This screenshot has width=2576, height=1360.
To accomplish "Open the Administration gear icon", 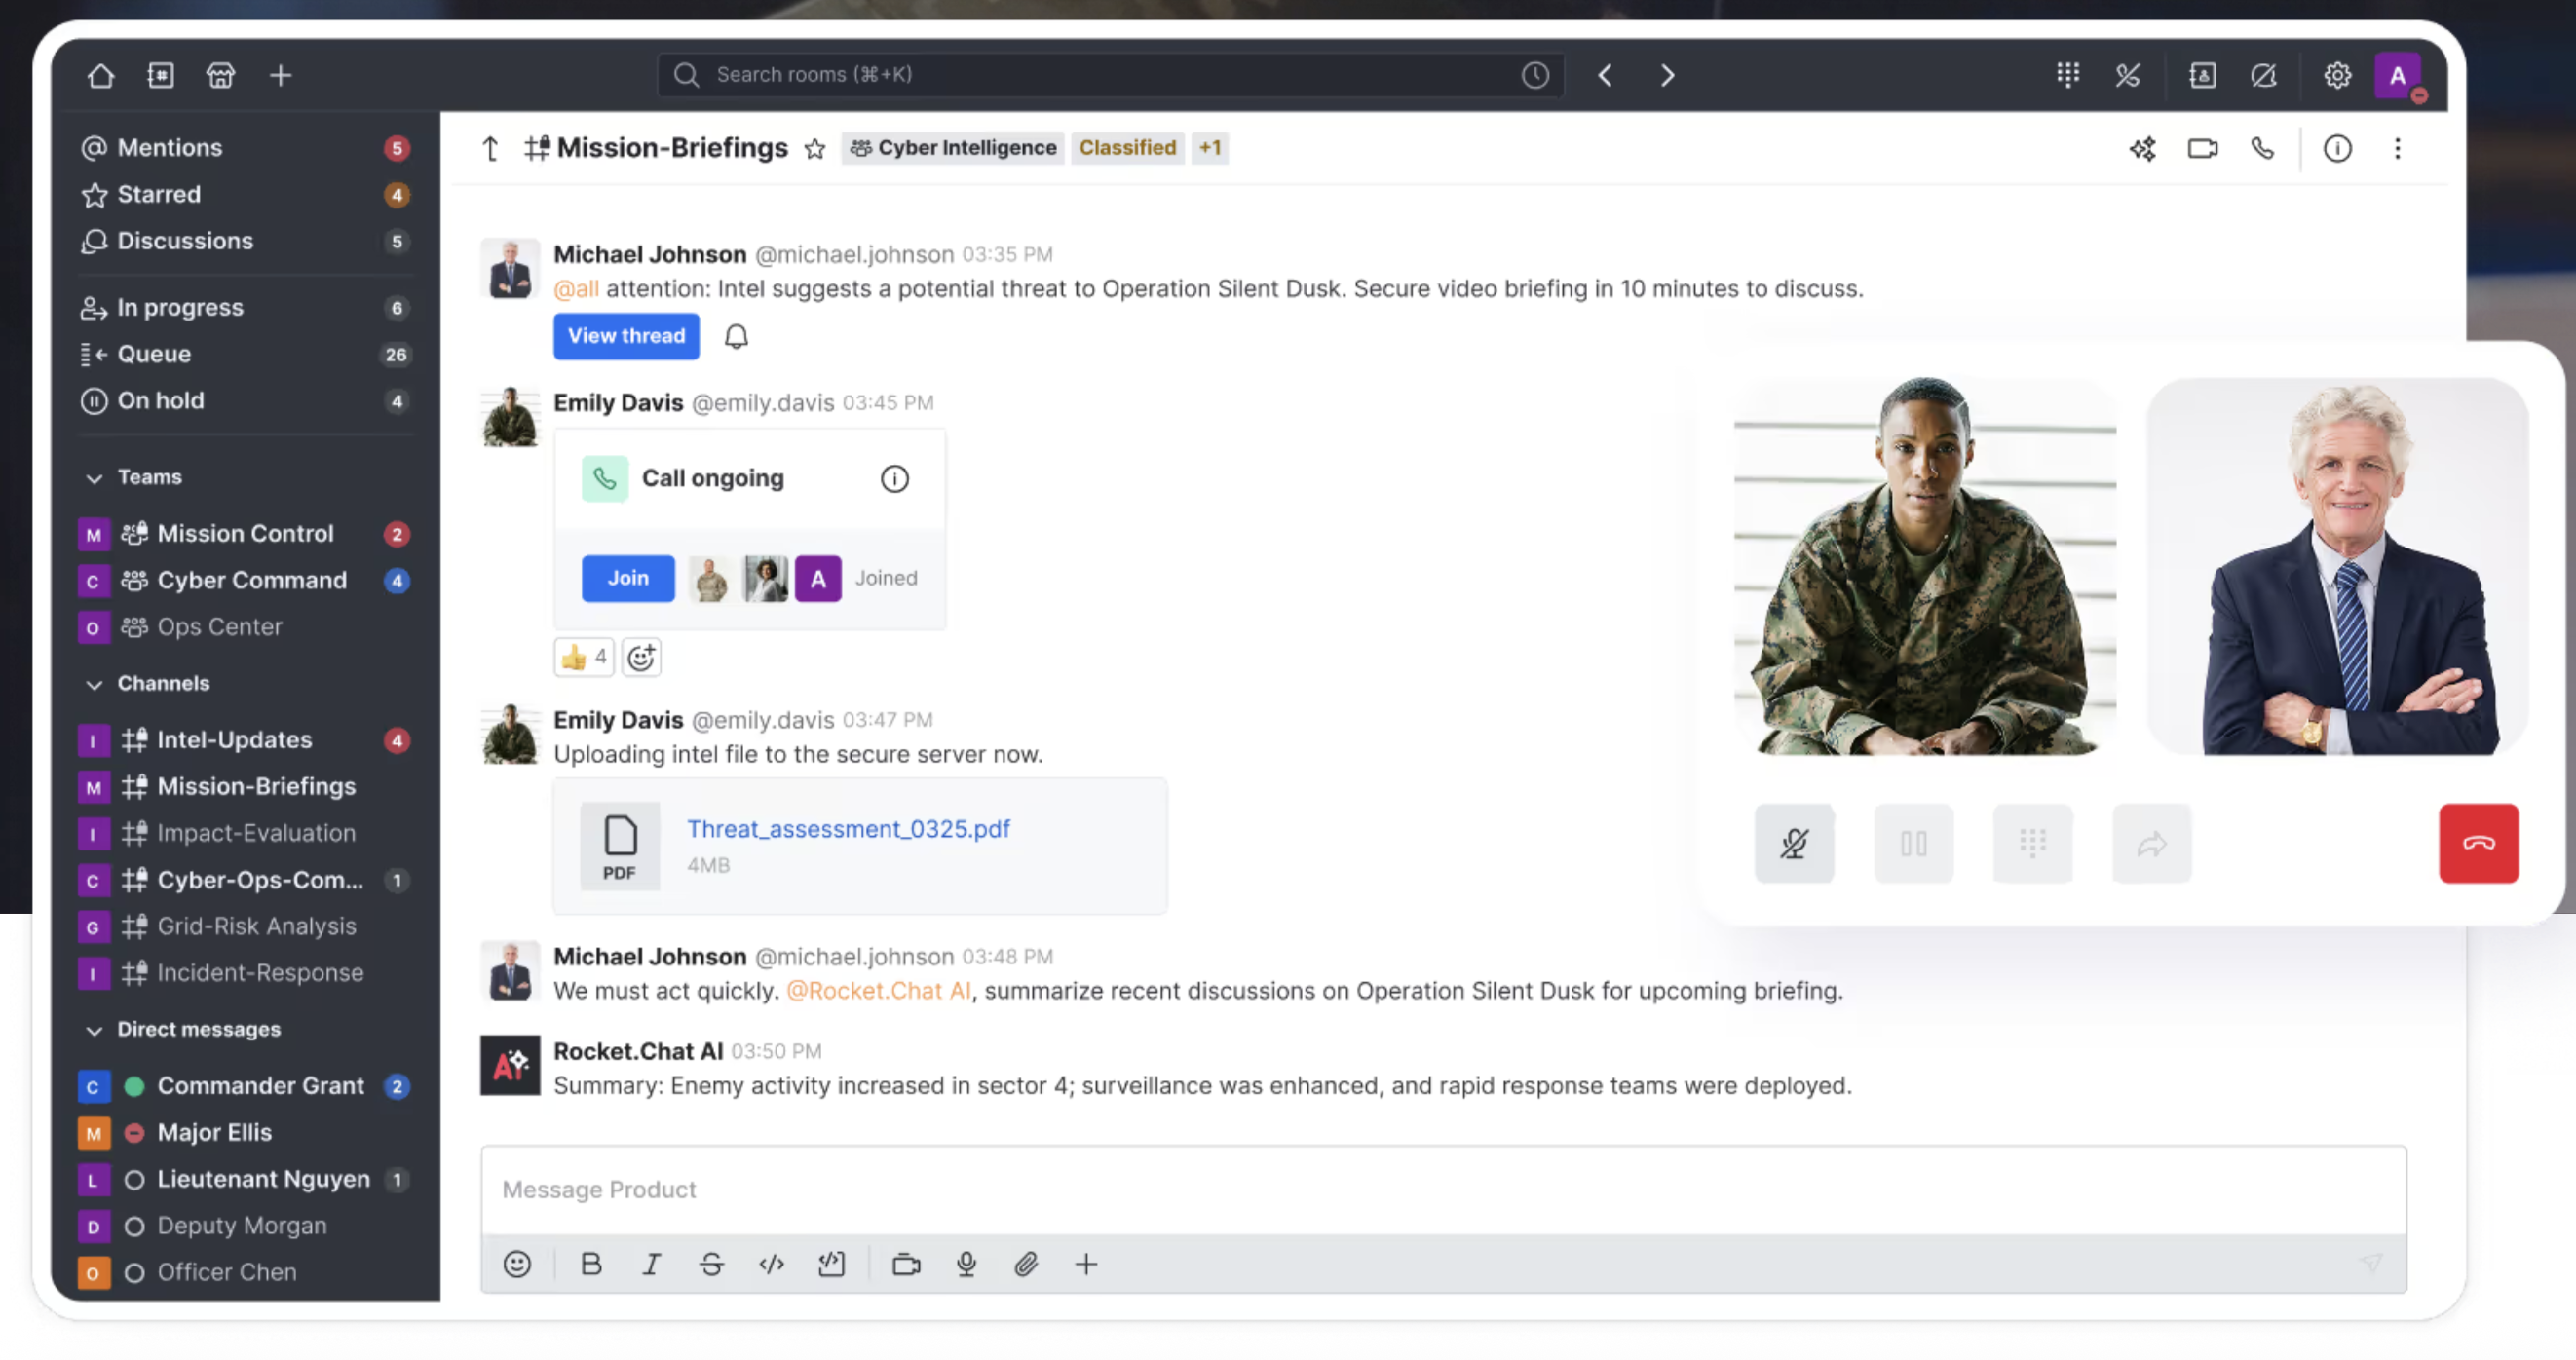I will 2337,75.
